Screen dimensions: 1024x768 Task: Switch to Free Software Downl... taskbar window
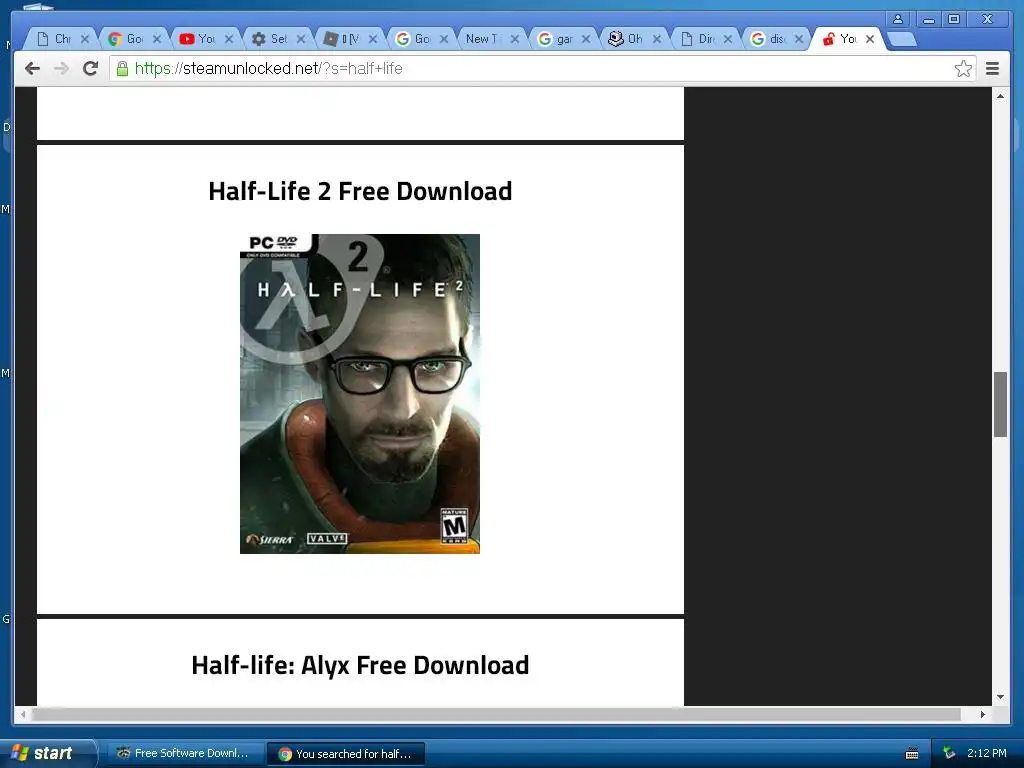(x=185, y=754)
